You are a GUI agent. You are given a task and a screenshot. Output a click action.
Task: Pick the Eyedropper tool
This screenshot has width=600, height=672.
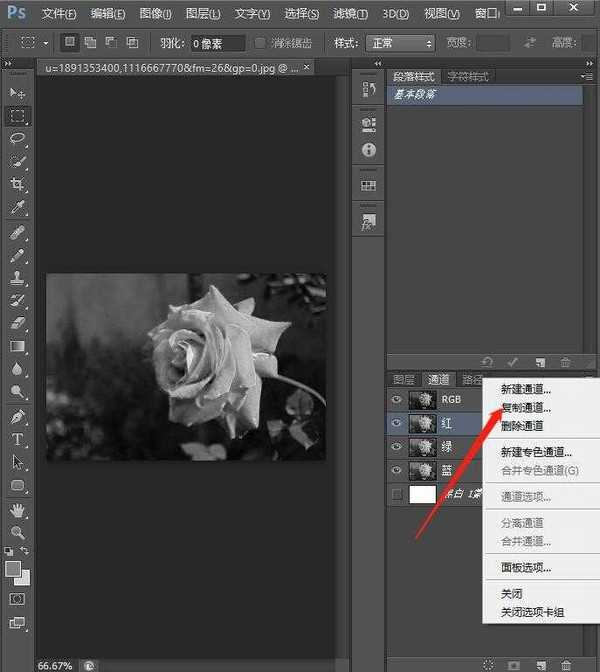[18, 208]
